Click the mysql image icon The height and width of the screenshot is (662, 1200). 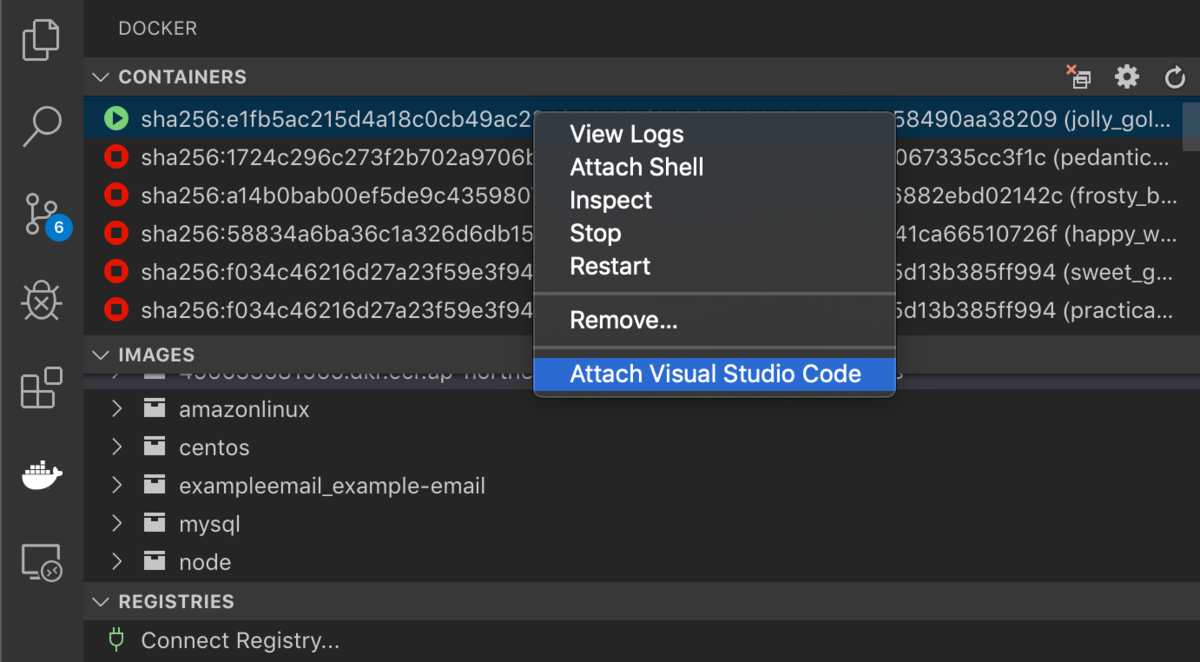(x=154, y=524)
